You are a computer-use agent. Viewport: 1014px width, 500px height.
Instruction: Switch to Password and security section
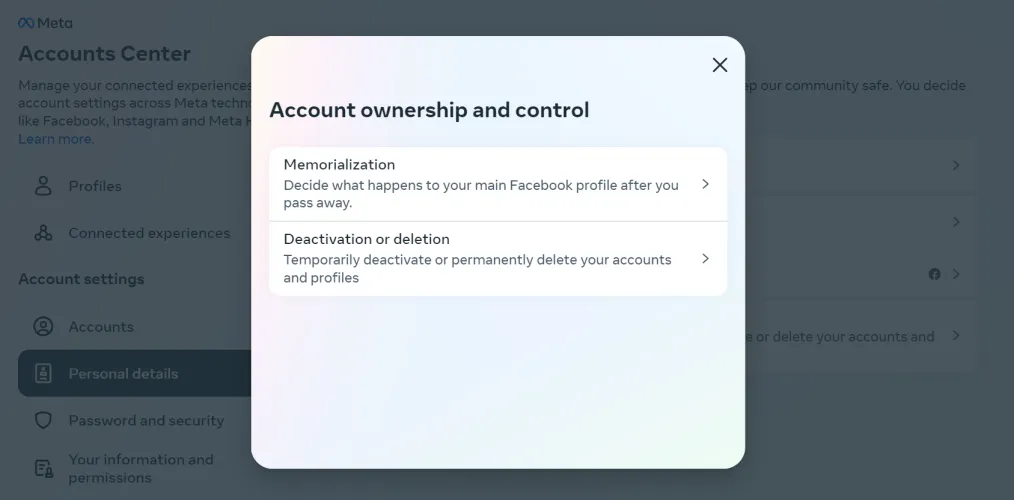click(x=146, y=421)
